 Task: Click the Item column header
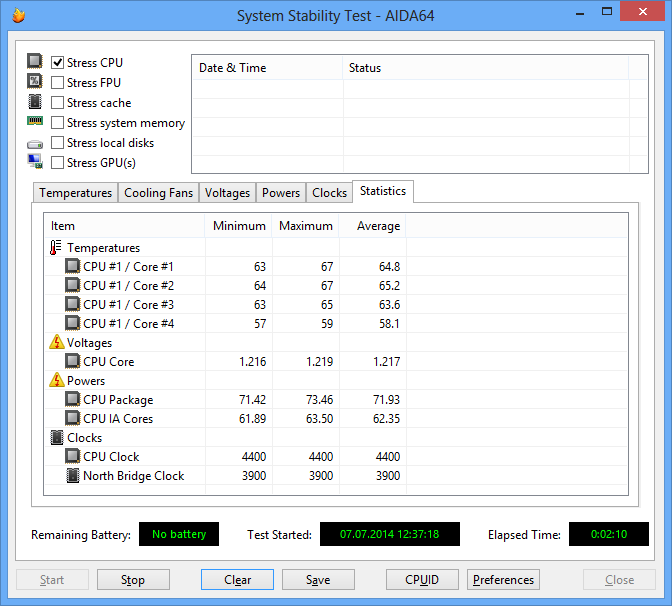[124, 226]
